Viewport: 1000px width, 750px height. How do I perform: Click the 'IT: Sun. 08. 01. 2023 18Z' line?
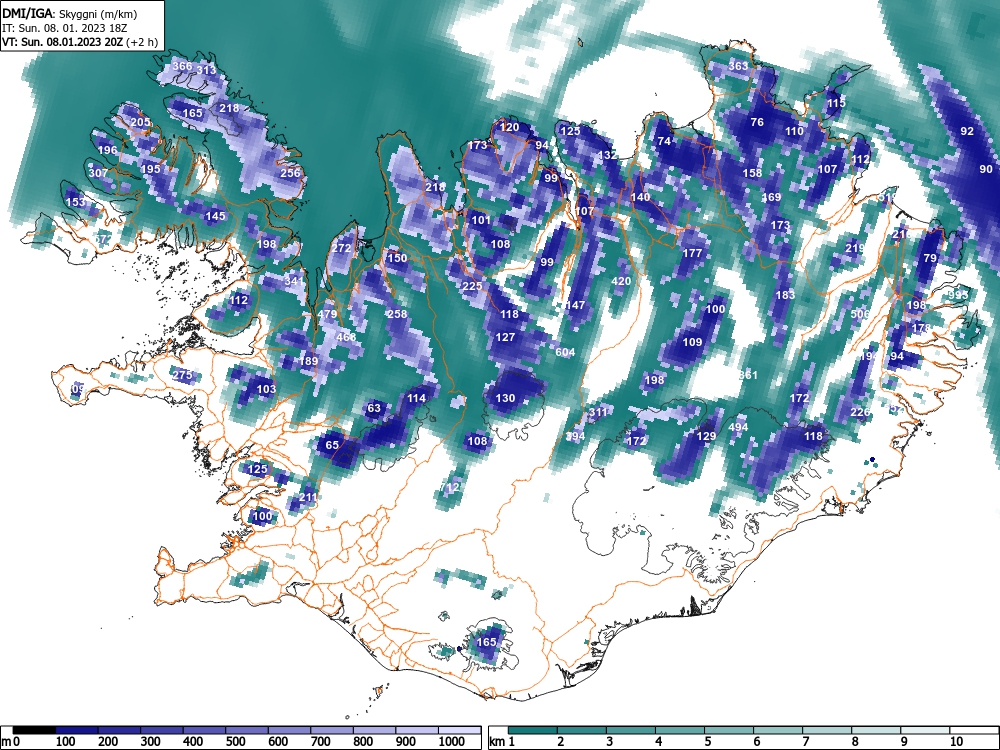click(x=64, y=29)
